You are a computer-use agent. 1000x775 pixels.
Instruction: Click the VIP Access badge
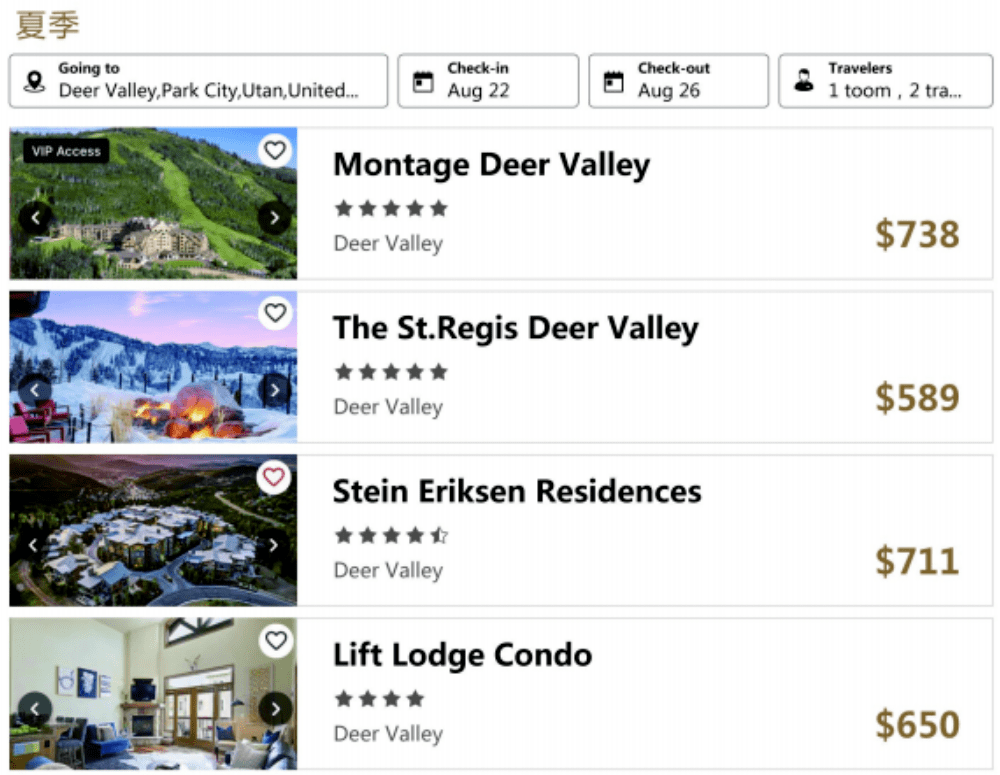66,151
